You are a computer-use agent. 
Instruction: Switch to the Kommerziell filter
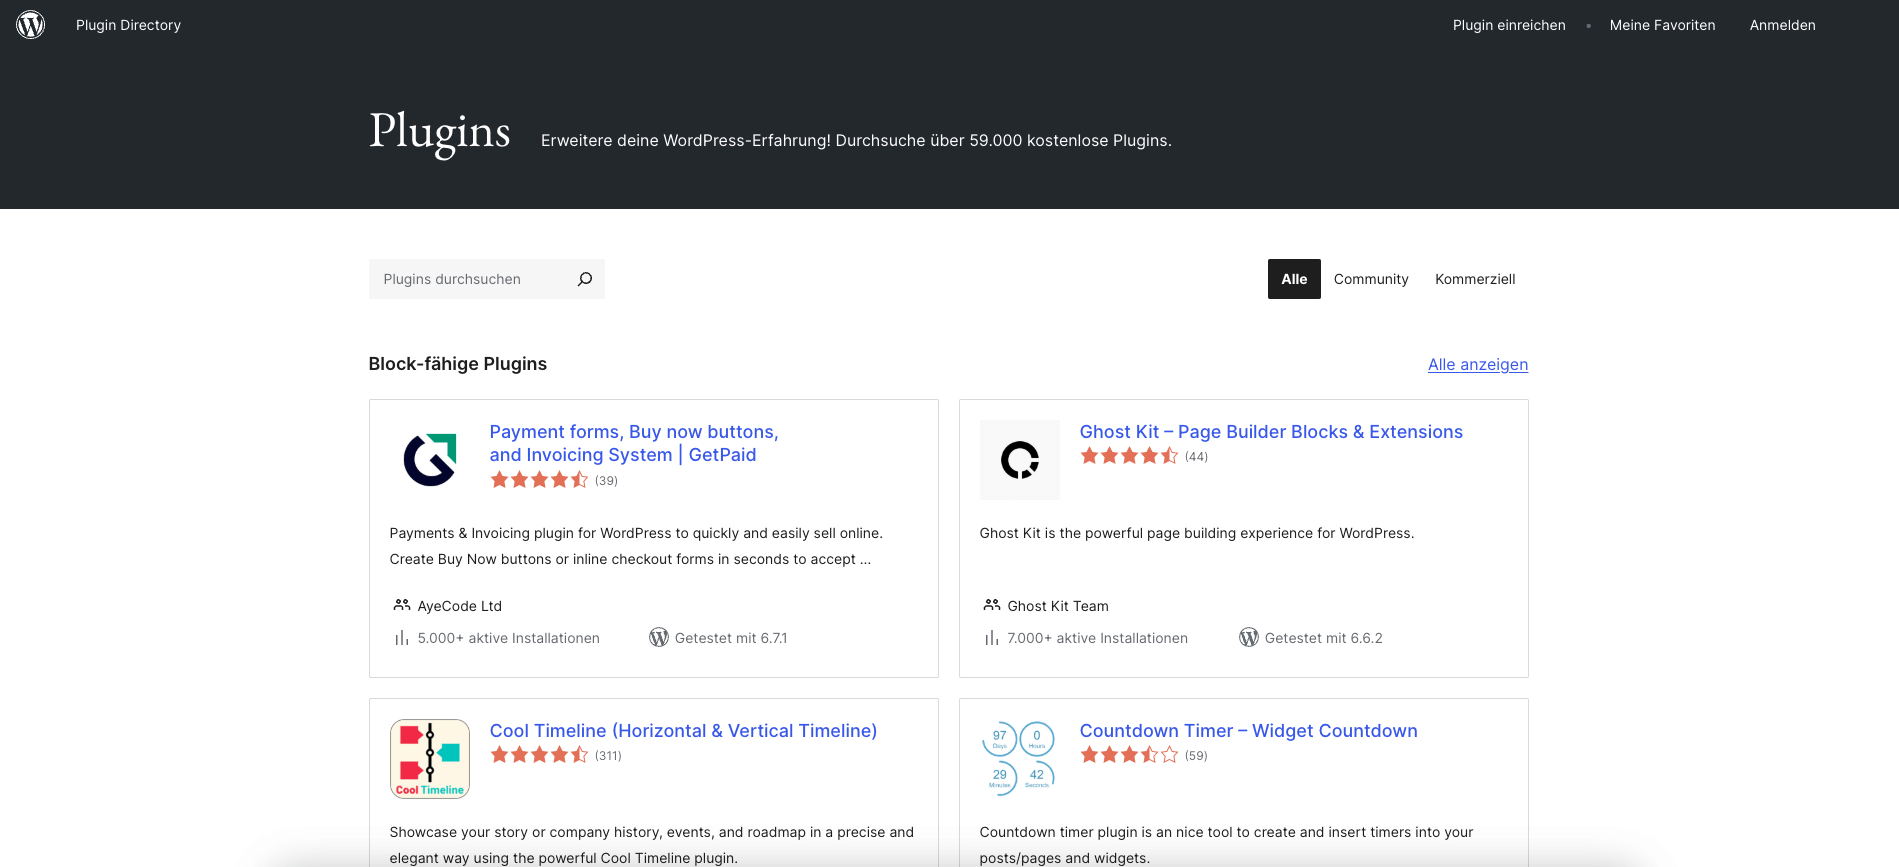[1475, 279]
